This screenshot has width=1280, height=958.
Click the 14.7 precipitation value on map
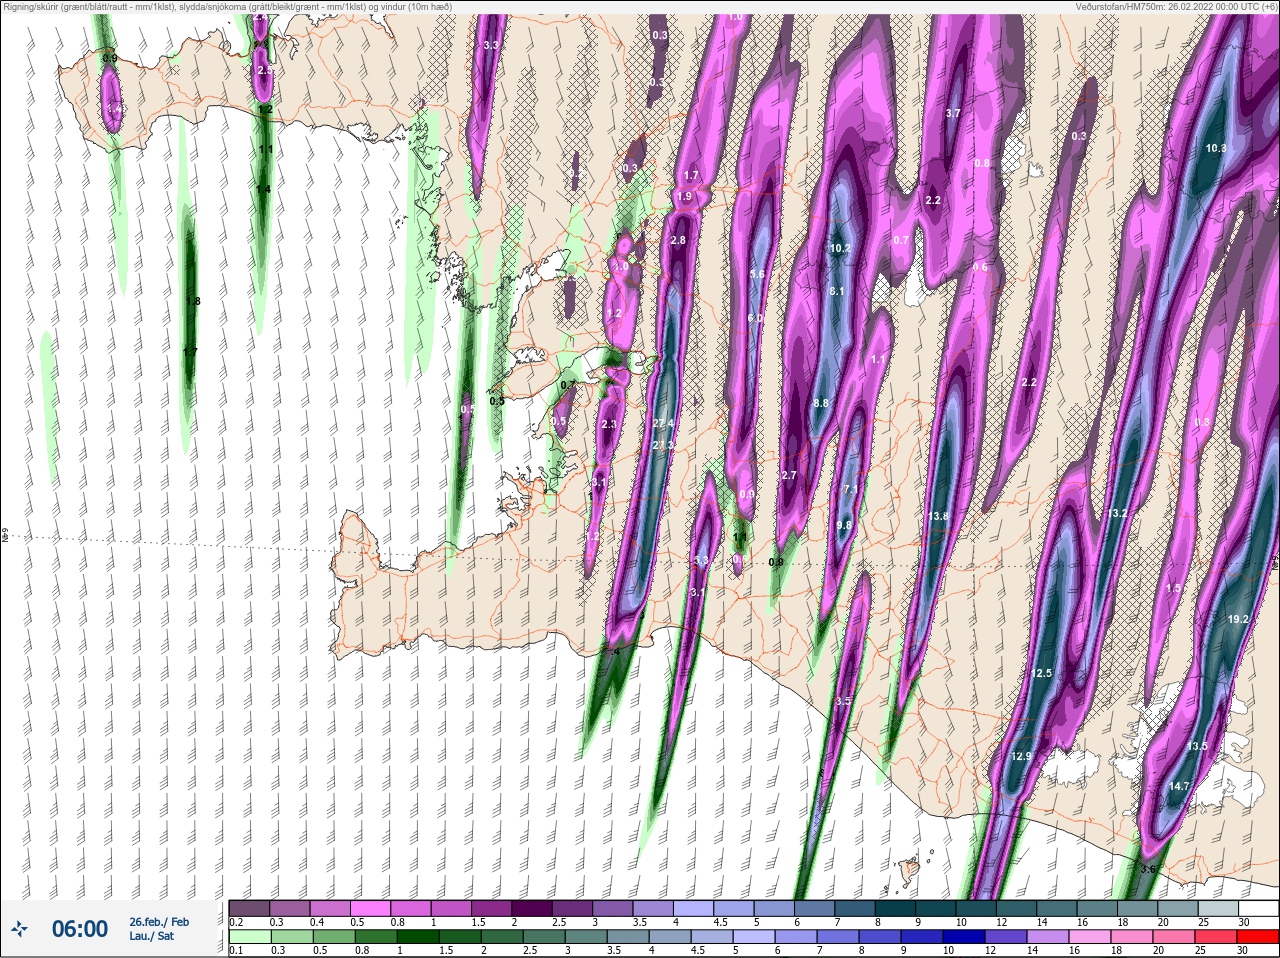pos(1179,787)
